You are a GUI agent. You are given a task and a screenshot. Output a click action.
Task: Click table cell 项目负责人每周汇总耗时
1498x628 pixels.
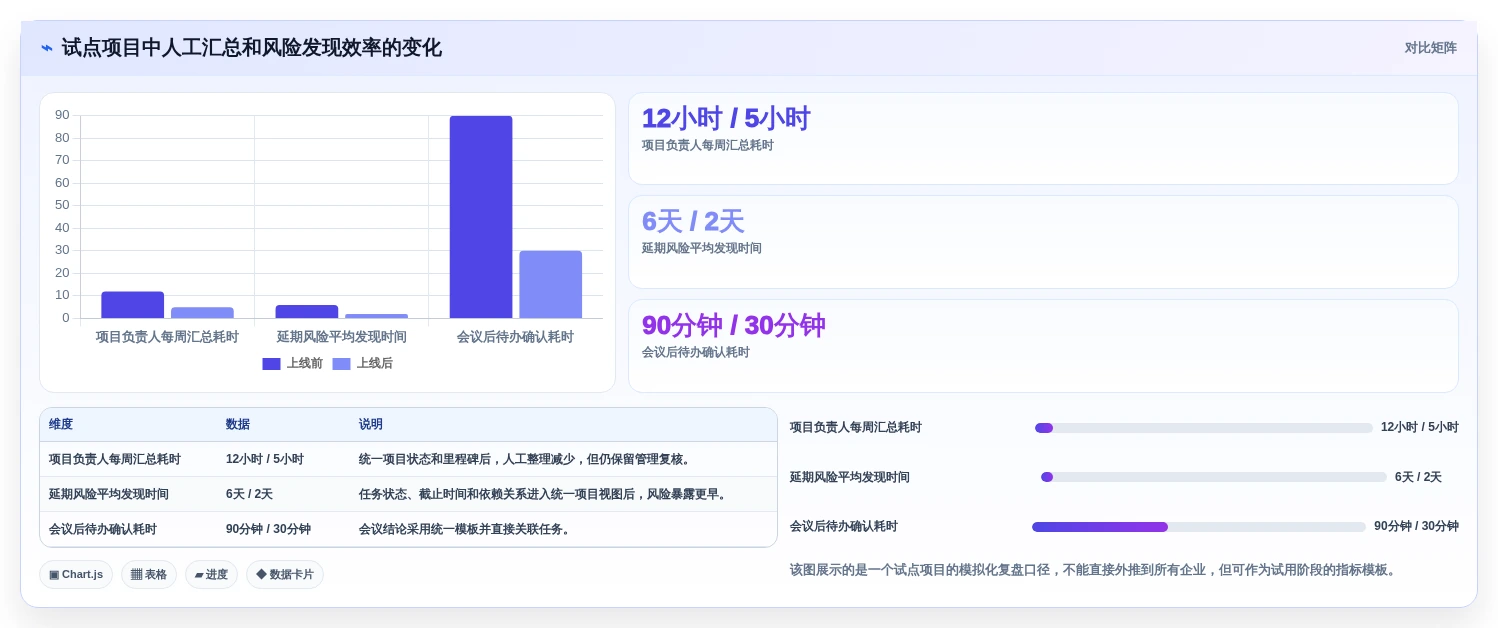point(115,460)
